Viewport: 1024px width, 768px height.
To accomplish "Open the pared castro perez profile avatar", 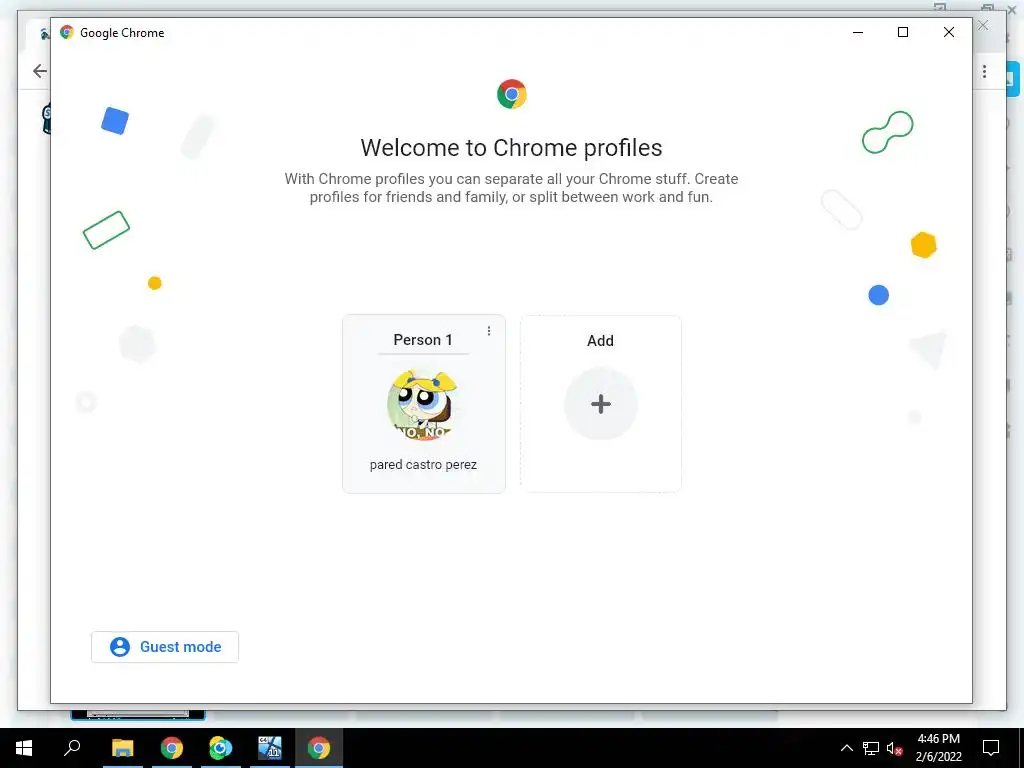I will [422, 405].
